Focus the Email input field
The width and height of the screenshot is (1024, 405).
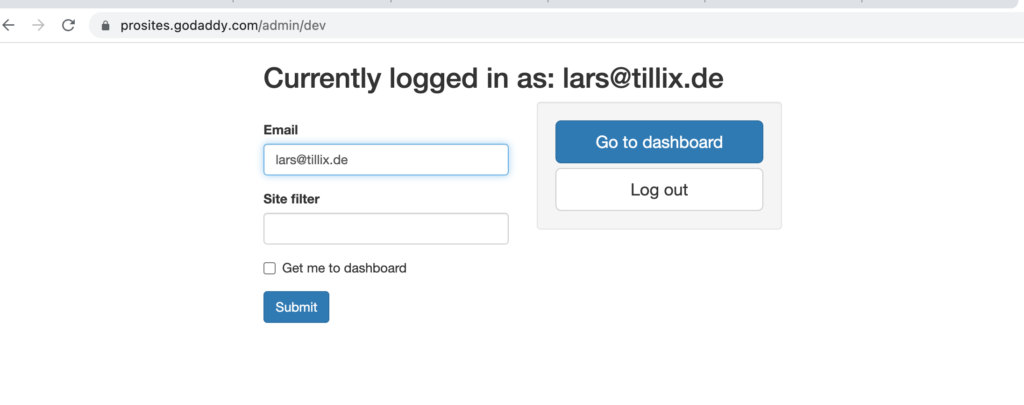point(386,160)
